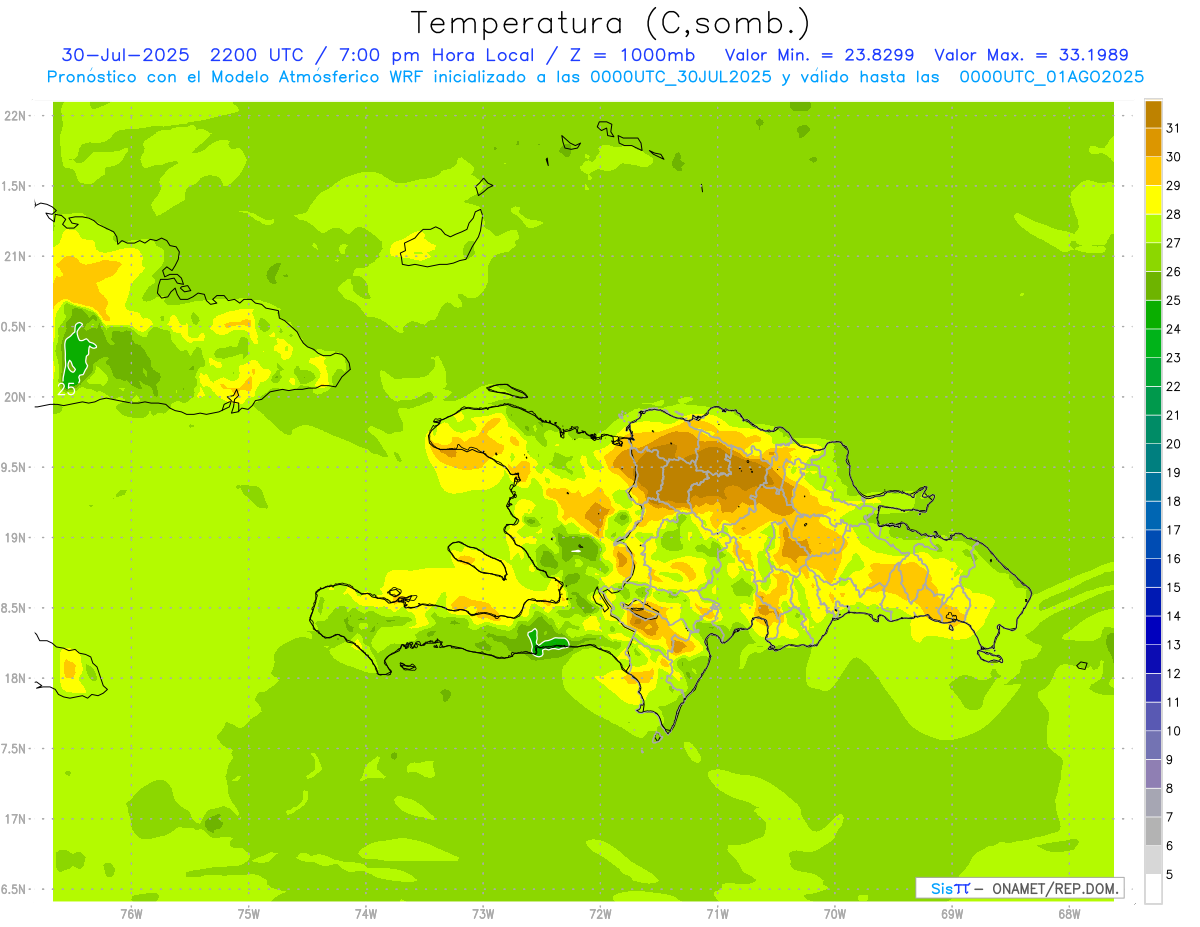Click the 76W longitude axis label
Image resolution: width=1200 pixels, height=927 pixels.
tap(131, 914)
